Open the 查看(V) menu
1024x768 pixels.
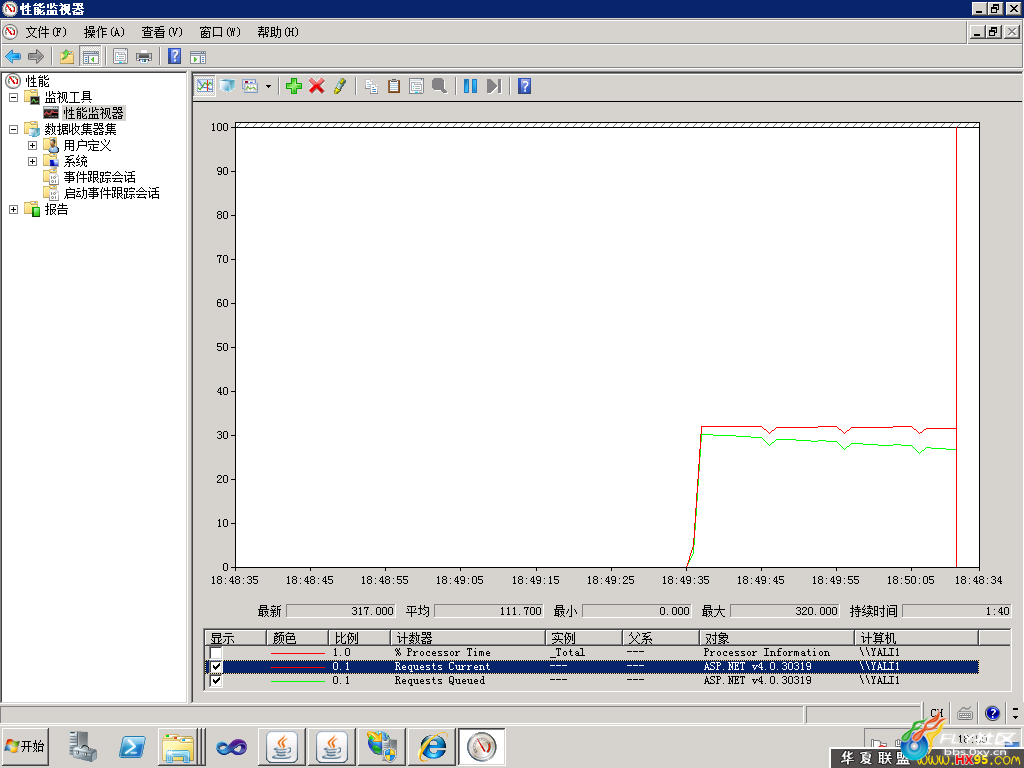(x=162, y=32)
